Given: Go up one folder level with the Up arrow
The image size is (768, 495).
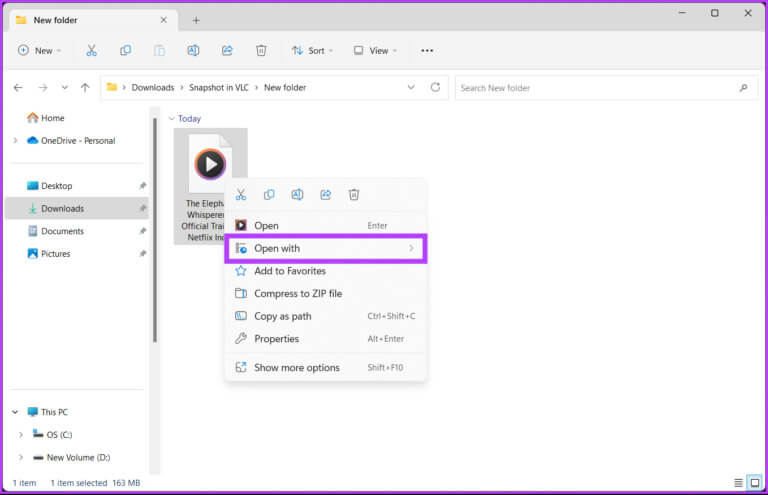Looking at the screenshot, I should [x=85, y=88].
